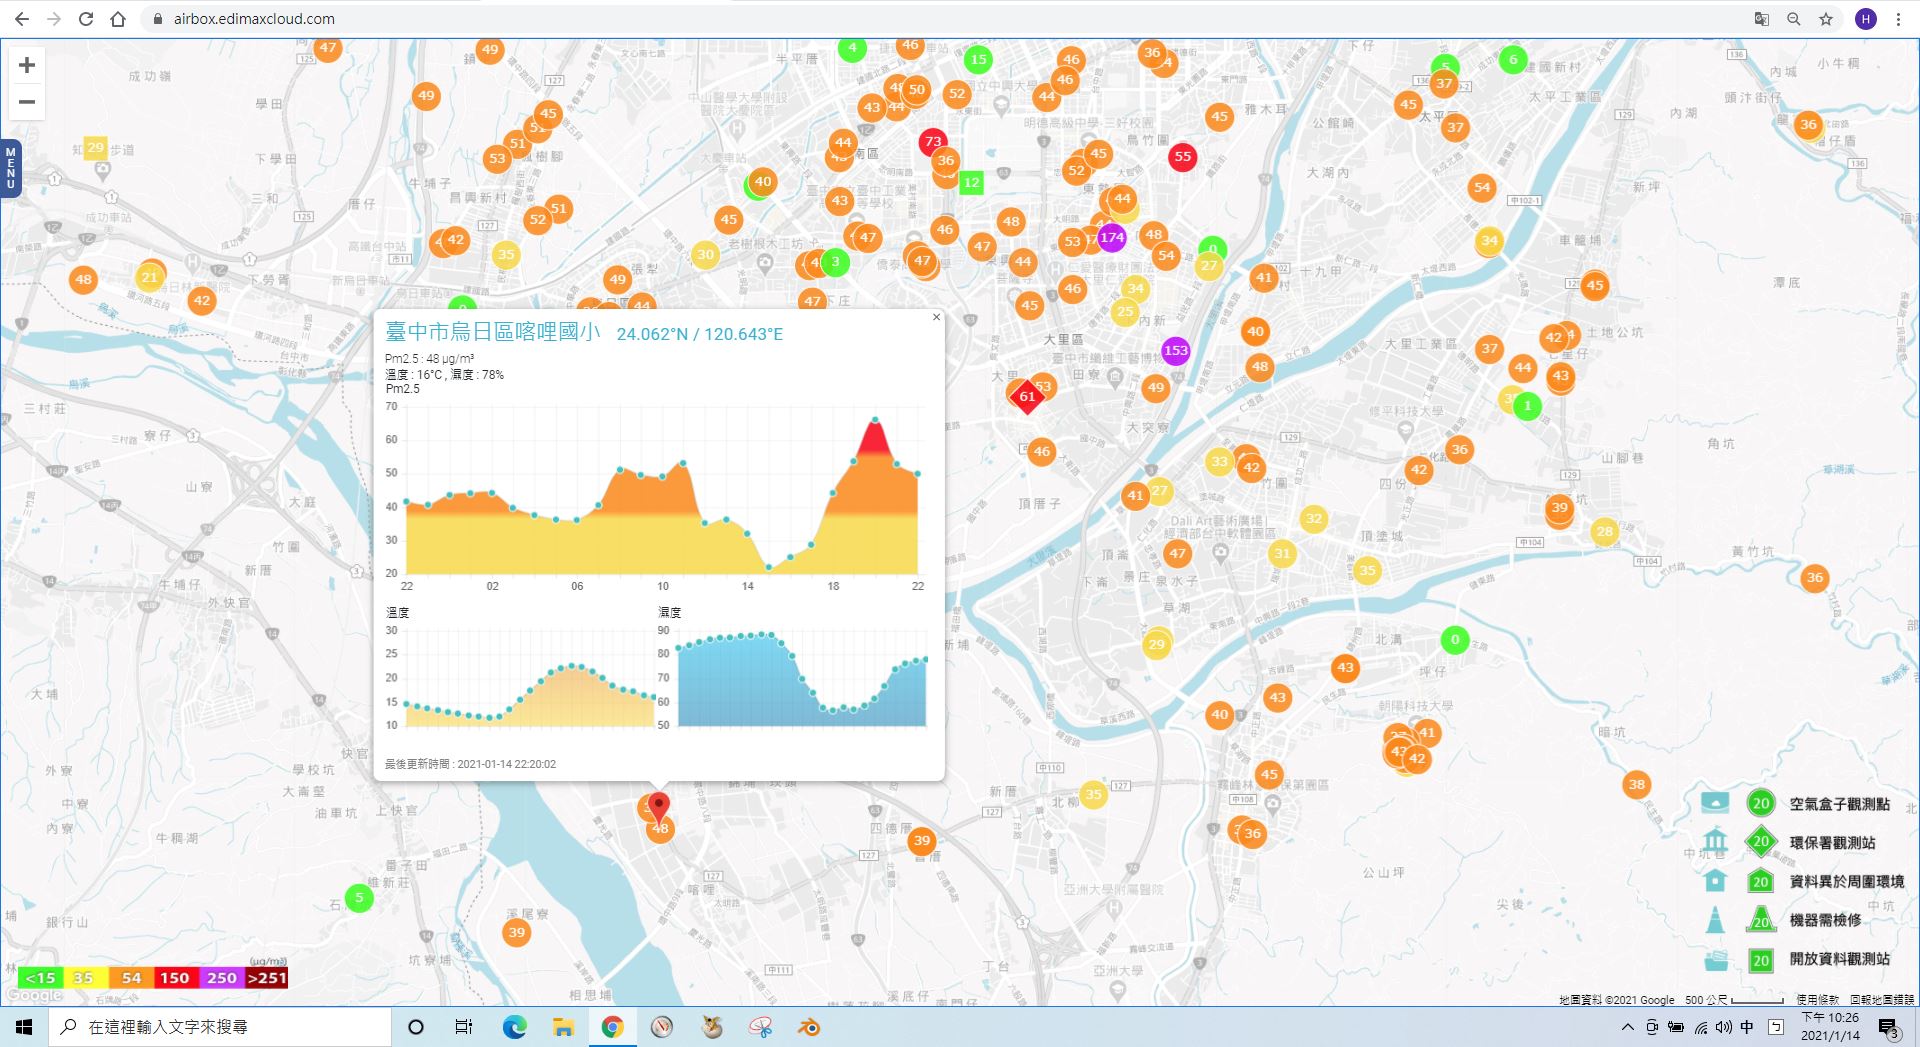
Task: Reload the page
Action: coord(86,19)
